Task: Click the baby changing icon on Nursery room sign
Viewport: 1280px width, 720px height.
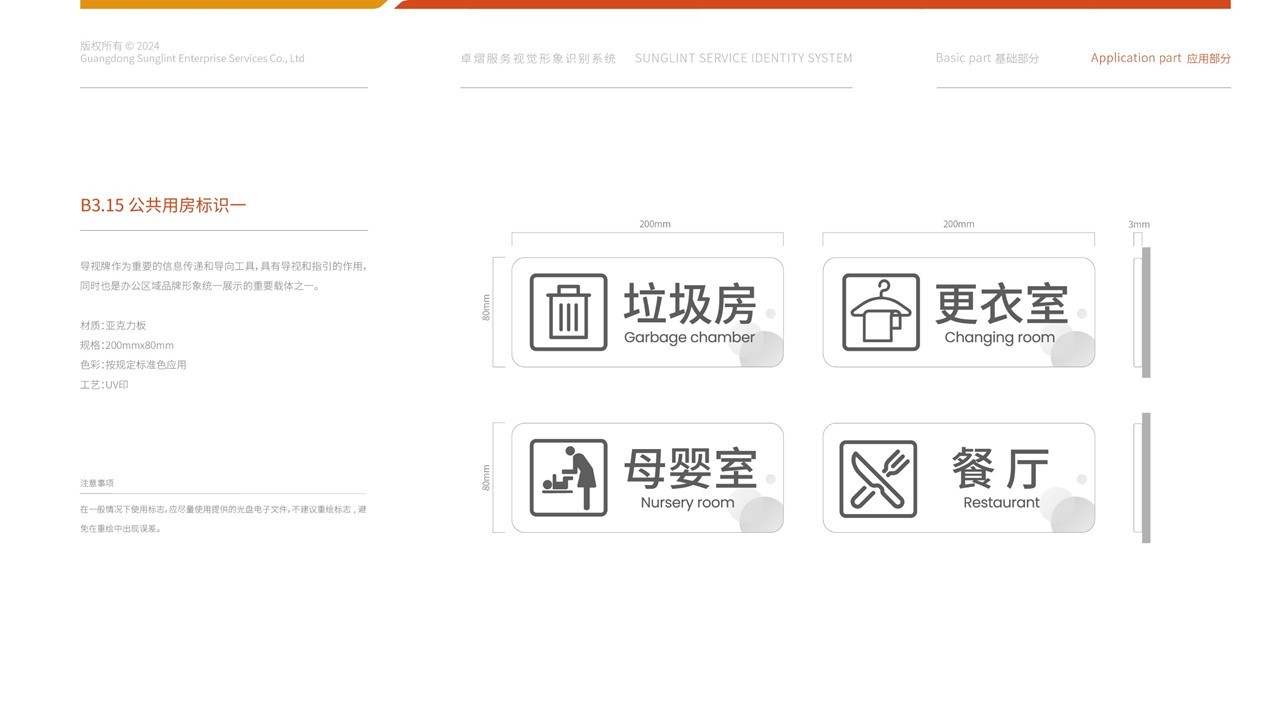Action: pyautogui.click(x=569, y=477)
